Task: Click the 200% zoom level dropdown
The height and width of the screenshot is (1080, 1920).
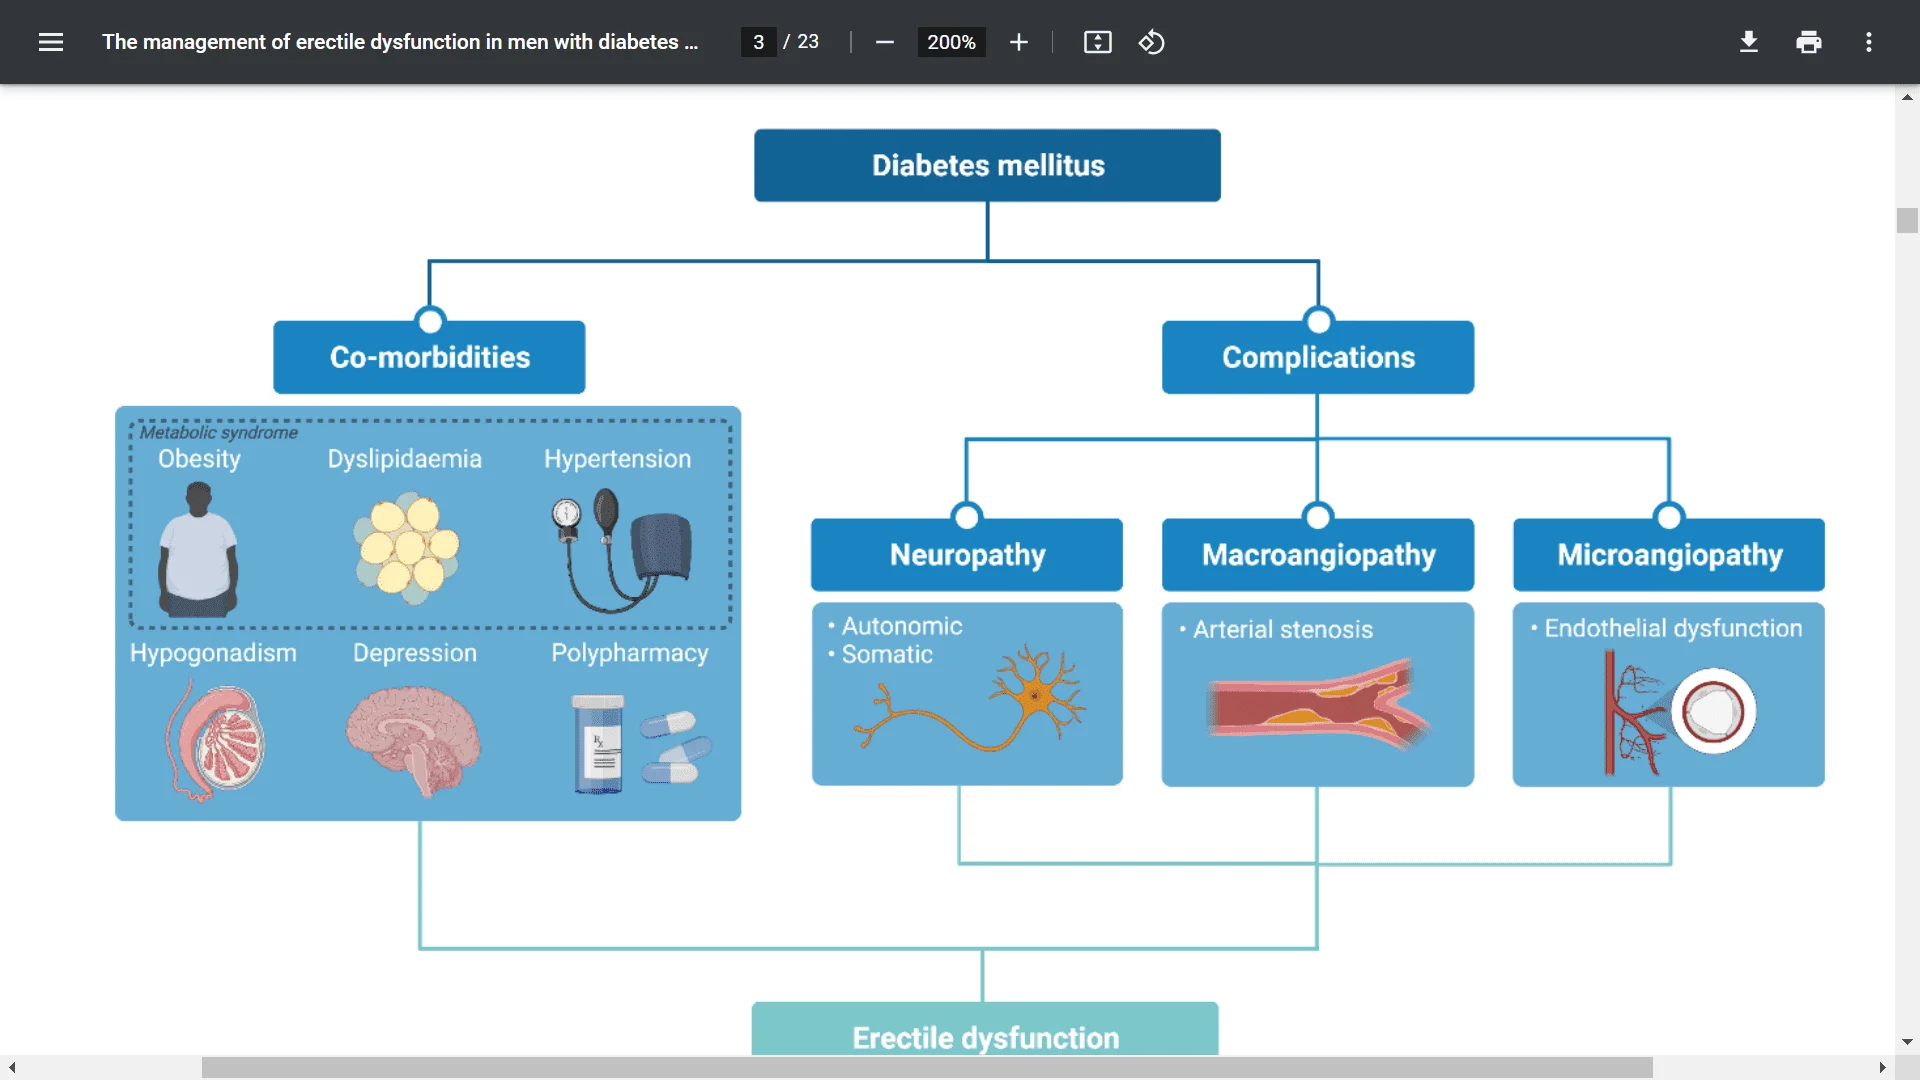Action: (949, 42)
